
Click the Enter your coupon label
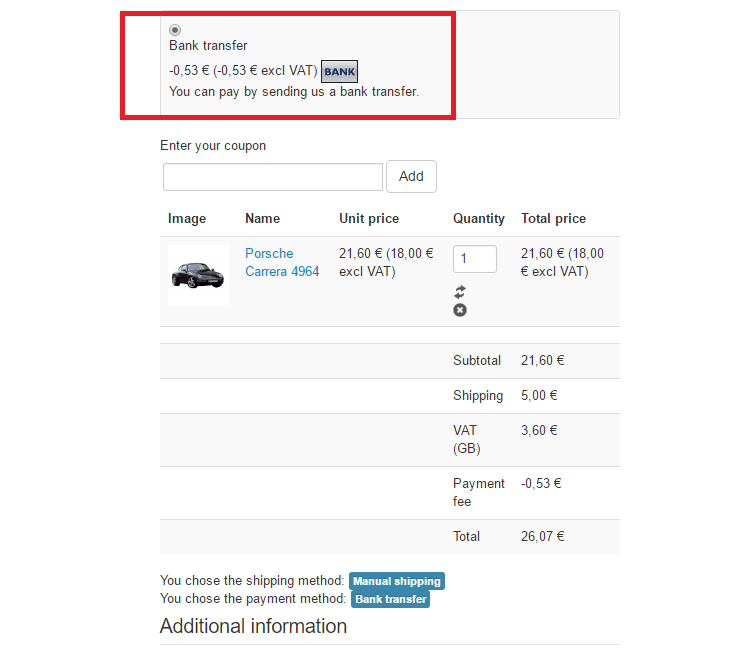click(213, 145)
